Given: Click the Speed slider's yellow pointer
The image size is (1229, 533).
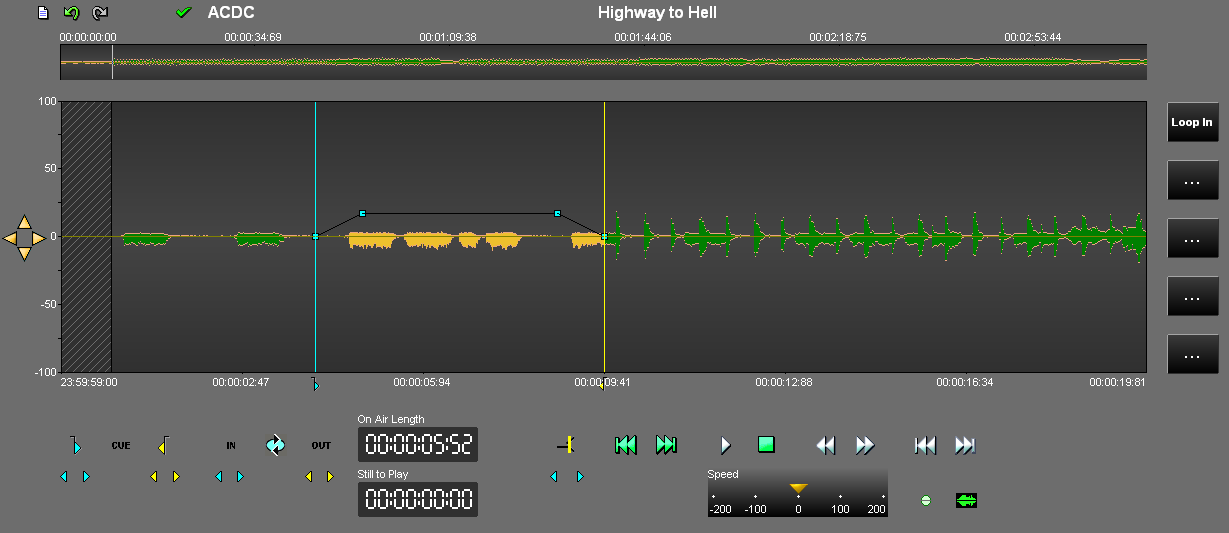Looking at the screenshot, I should pyautogui.click(x=798, y=488).
